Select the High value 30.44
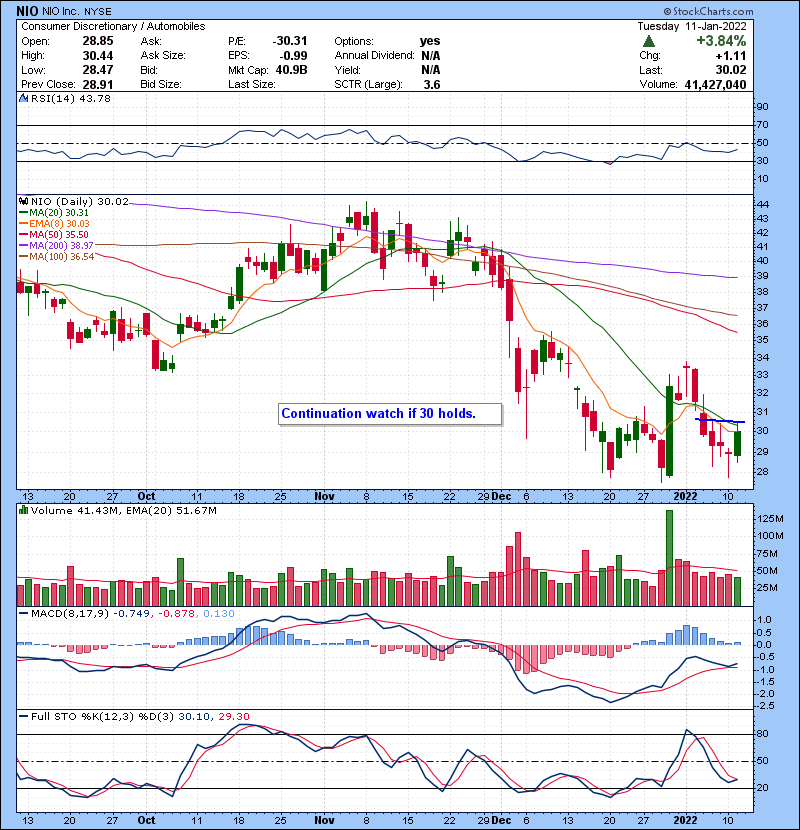Image resolution: width=800 pixels, height=830 pixels. point(97,56)
